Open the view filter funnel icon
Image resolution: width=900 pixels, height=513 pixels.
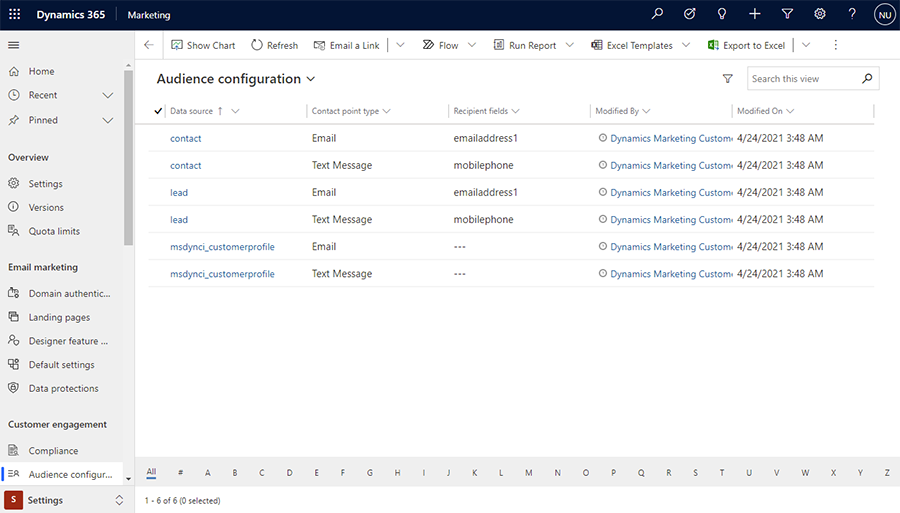click(x=728, y=79)
